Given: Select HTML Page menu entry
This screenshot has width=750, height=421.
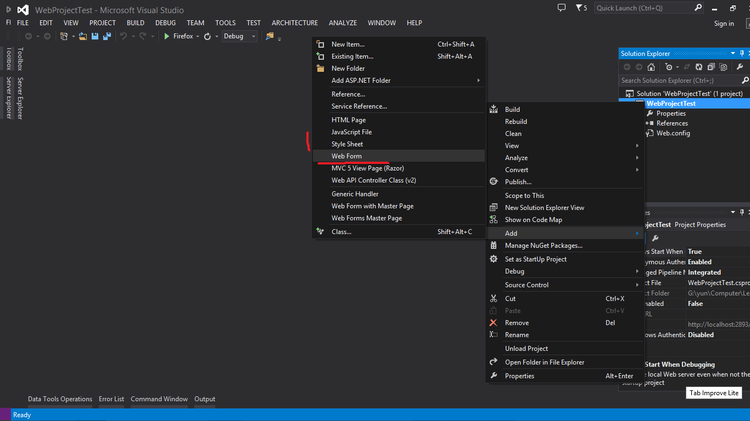Looking at the screenshot, I should (398, 120).
